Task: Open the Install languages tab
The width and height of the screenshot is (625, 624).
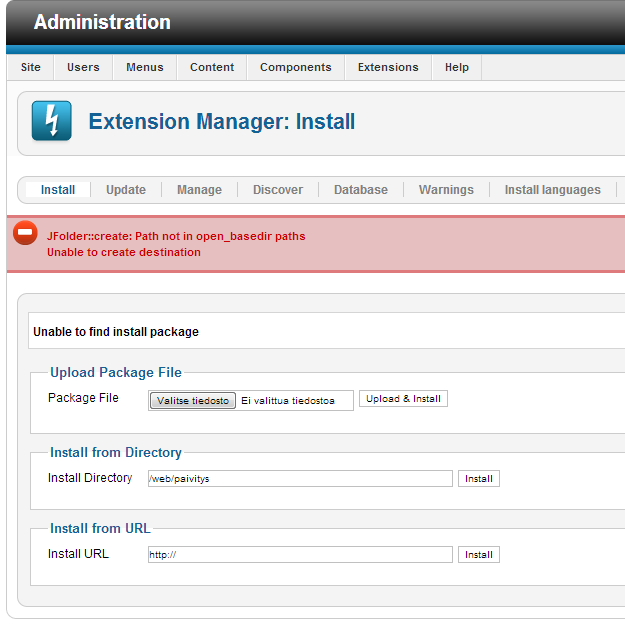Action: pyautogui.click(x=552, y=190)
